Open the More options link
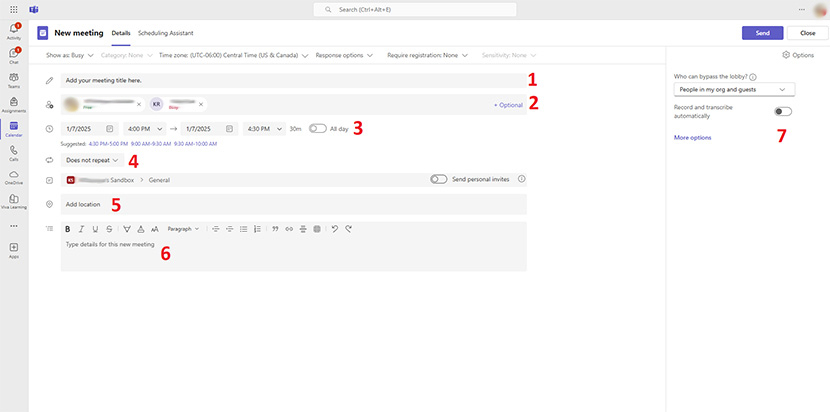The width and height of the screenshot is (830, 412). [692, 137]
